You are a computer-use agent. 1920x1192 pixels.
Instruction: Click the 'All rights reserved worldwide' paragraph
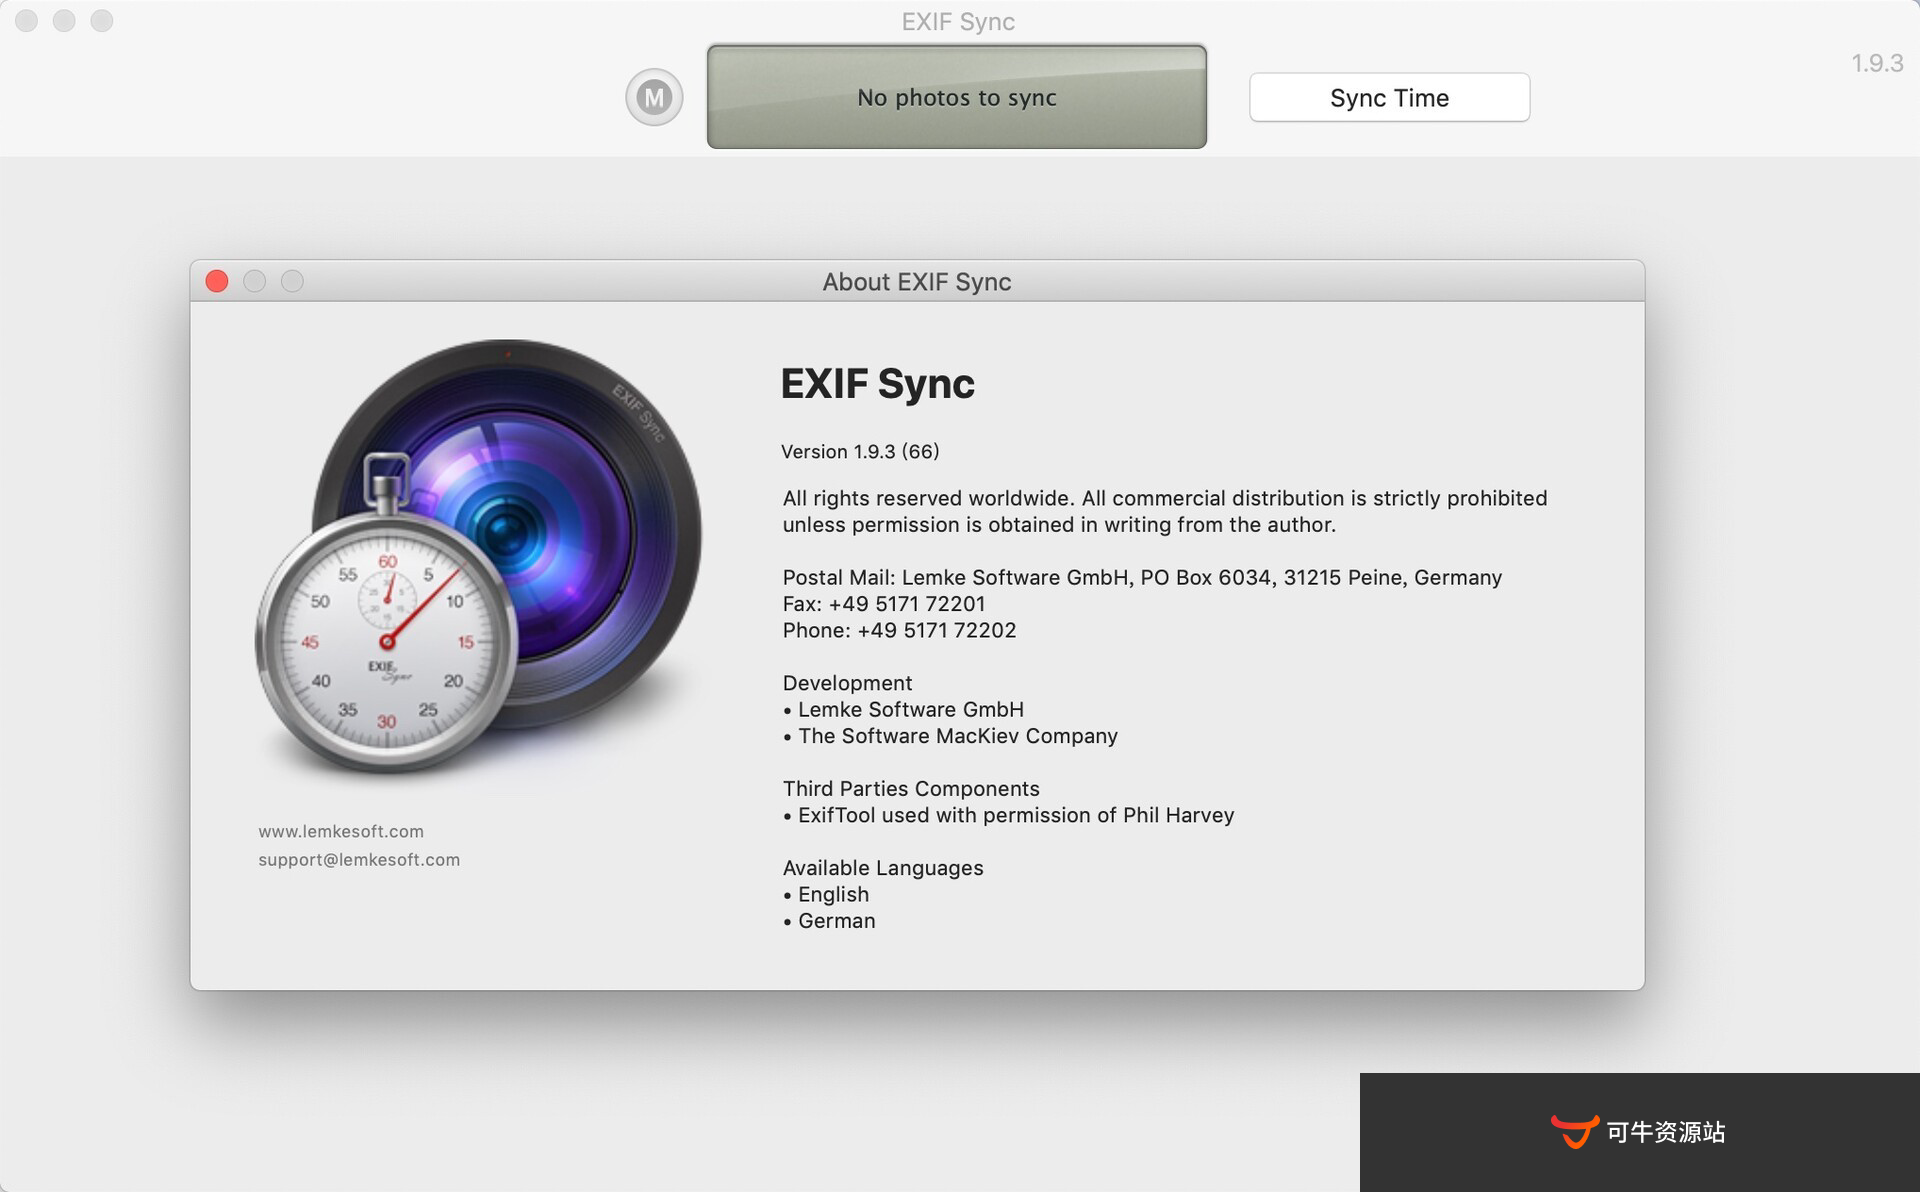[x=1165, y=511]
